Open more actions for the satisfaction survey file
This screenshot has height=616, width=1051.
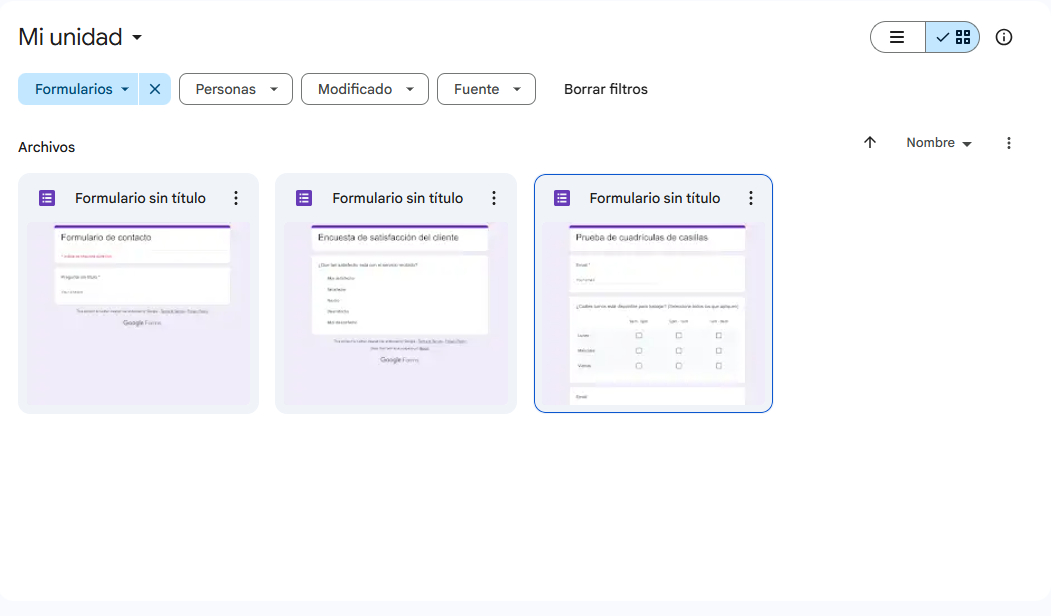pos(493,198)
